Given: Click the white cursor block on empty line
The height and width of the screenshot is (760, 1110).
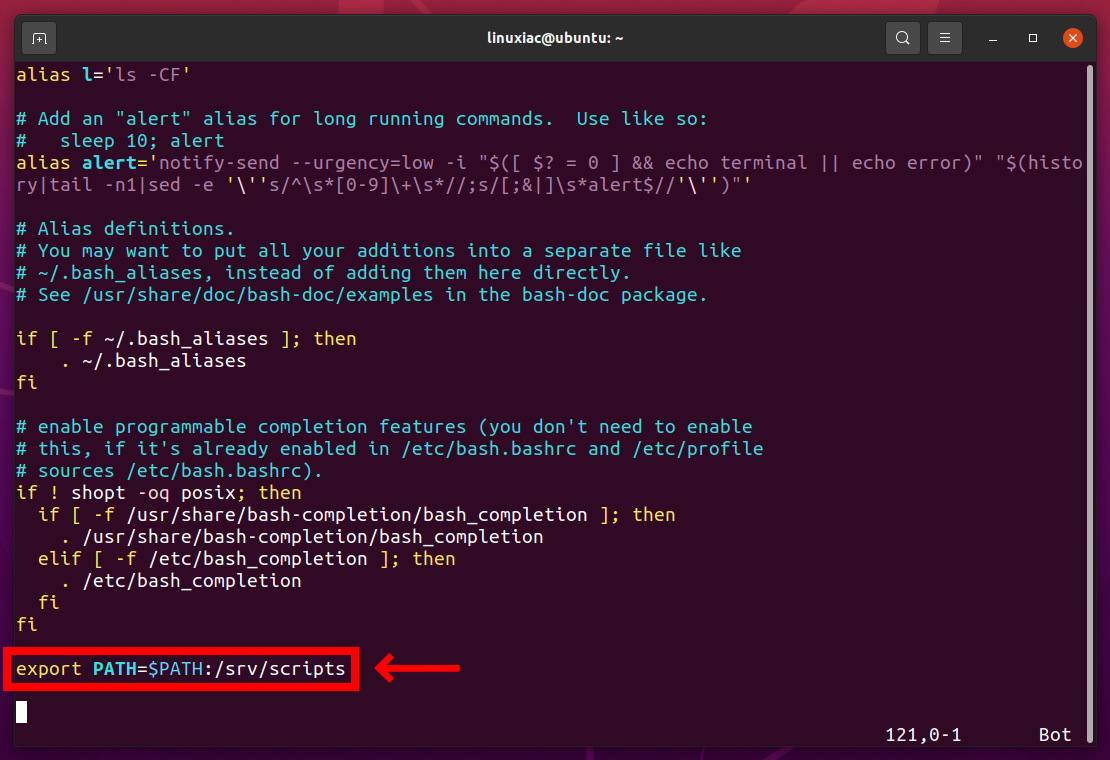Looking at the screenshot, I should [22, 712].
